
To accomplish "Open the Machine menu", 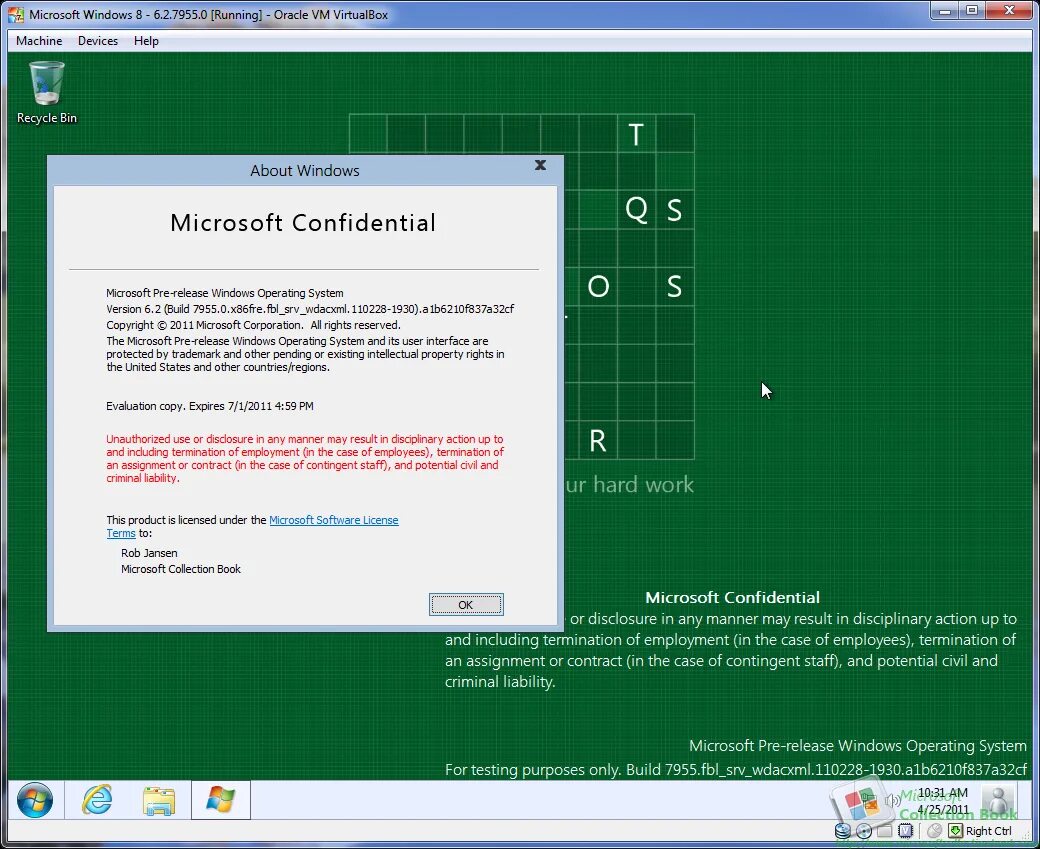I will 39,40.
